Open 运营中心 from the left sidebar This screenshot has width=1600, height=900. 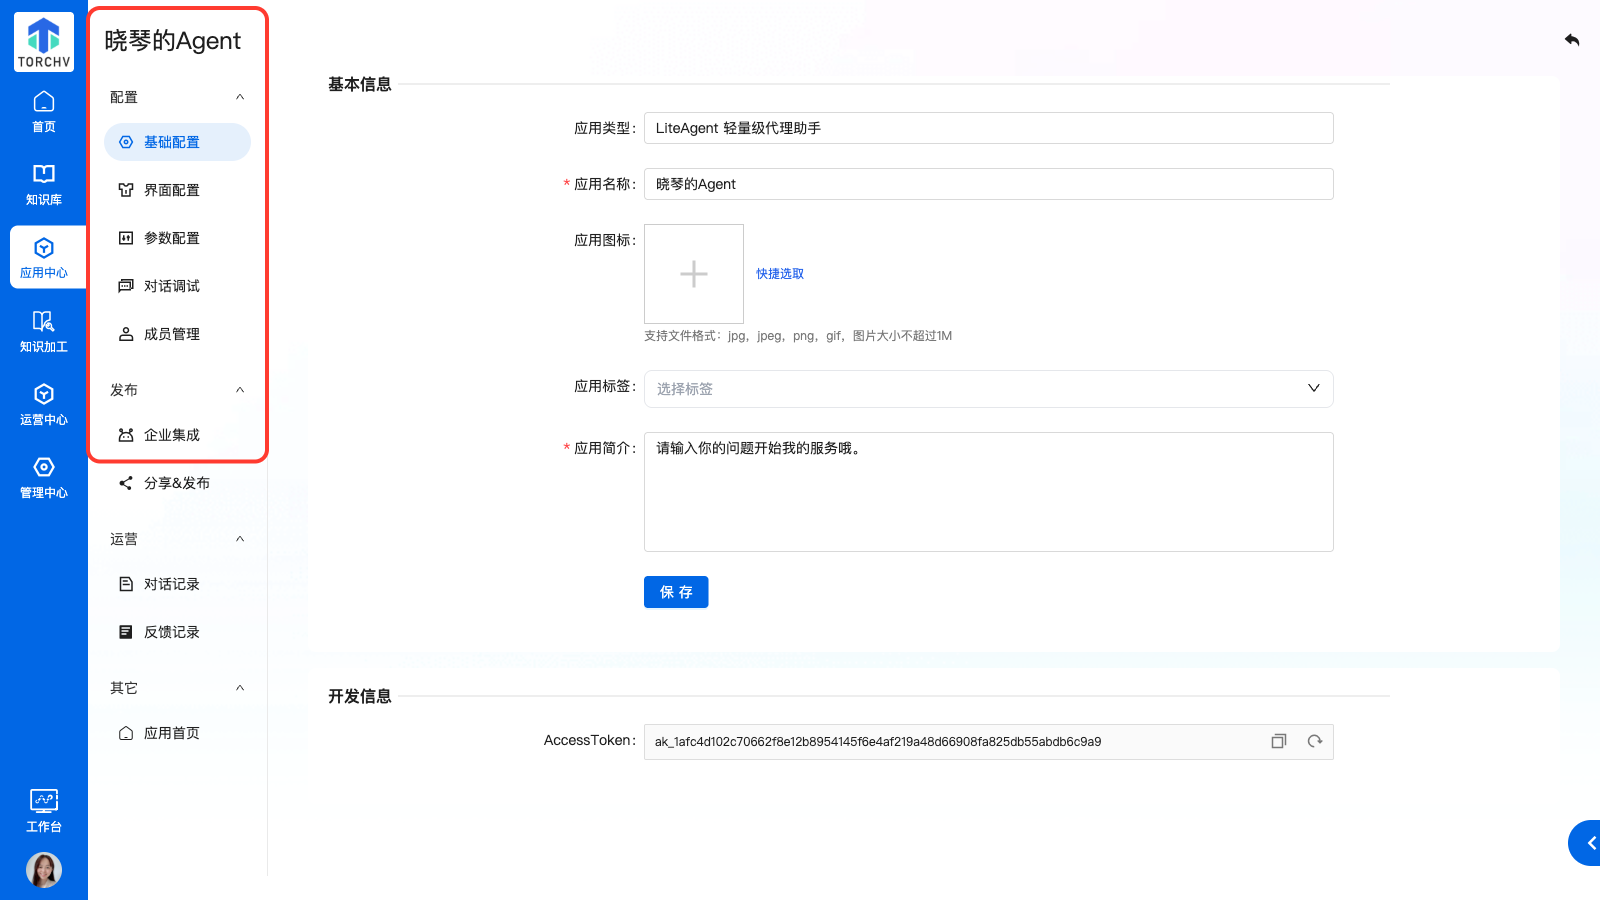[44, 404]
